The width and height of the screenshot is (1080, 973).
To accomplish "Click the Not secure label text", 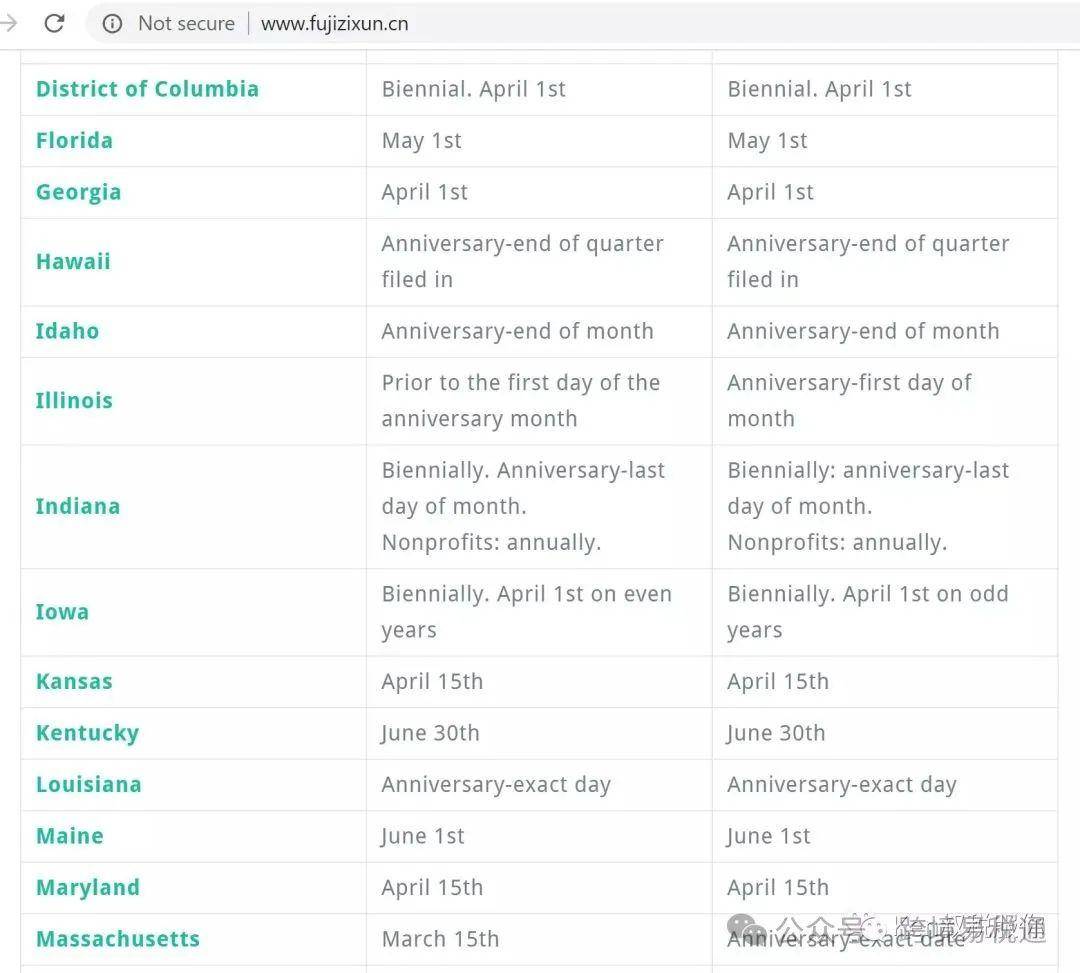I will pos(187,23).
